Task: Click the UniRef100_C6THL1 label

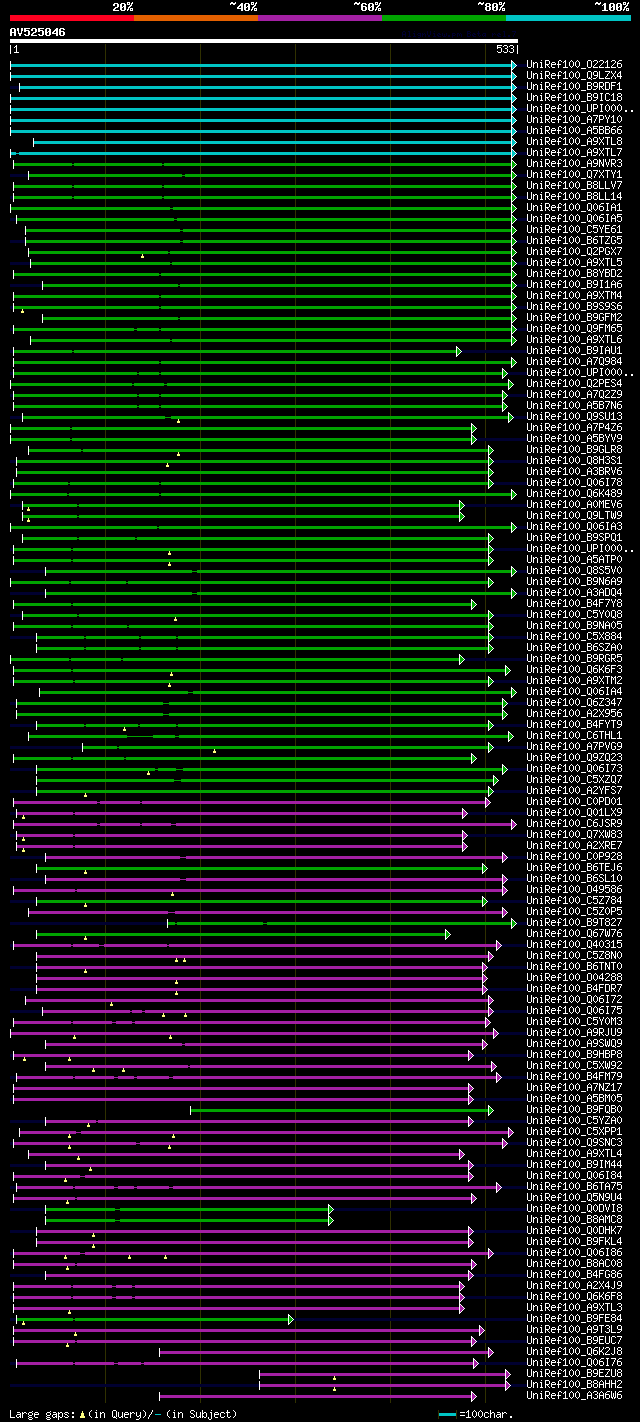Action: pos(574,735)
